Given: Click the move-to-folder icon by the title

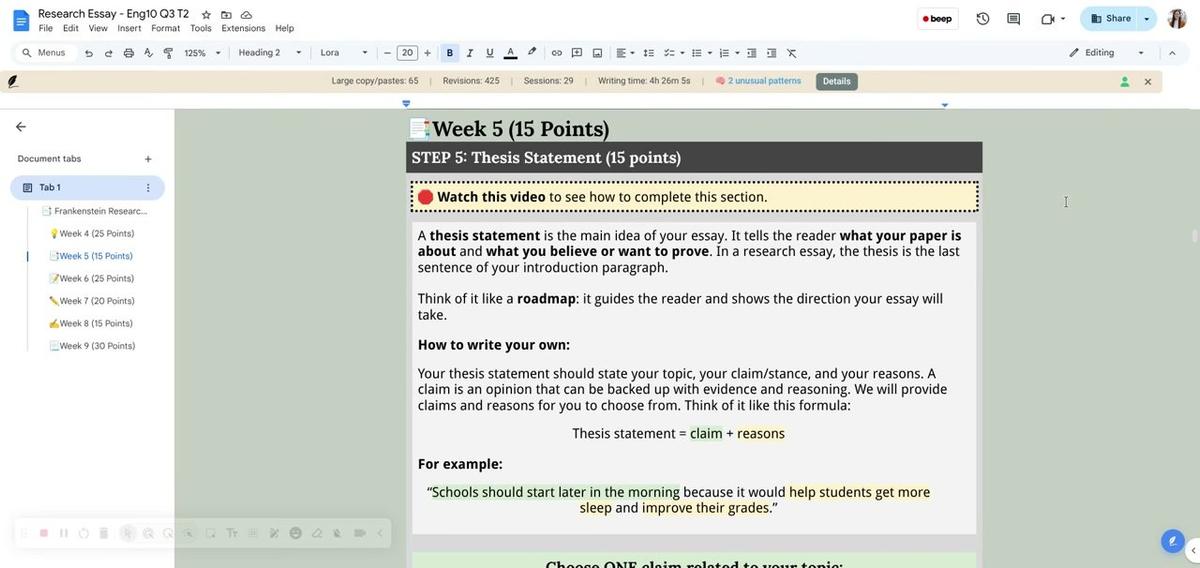Looking at the screenshot, I should click(x=226, y=15).
